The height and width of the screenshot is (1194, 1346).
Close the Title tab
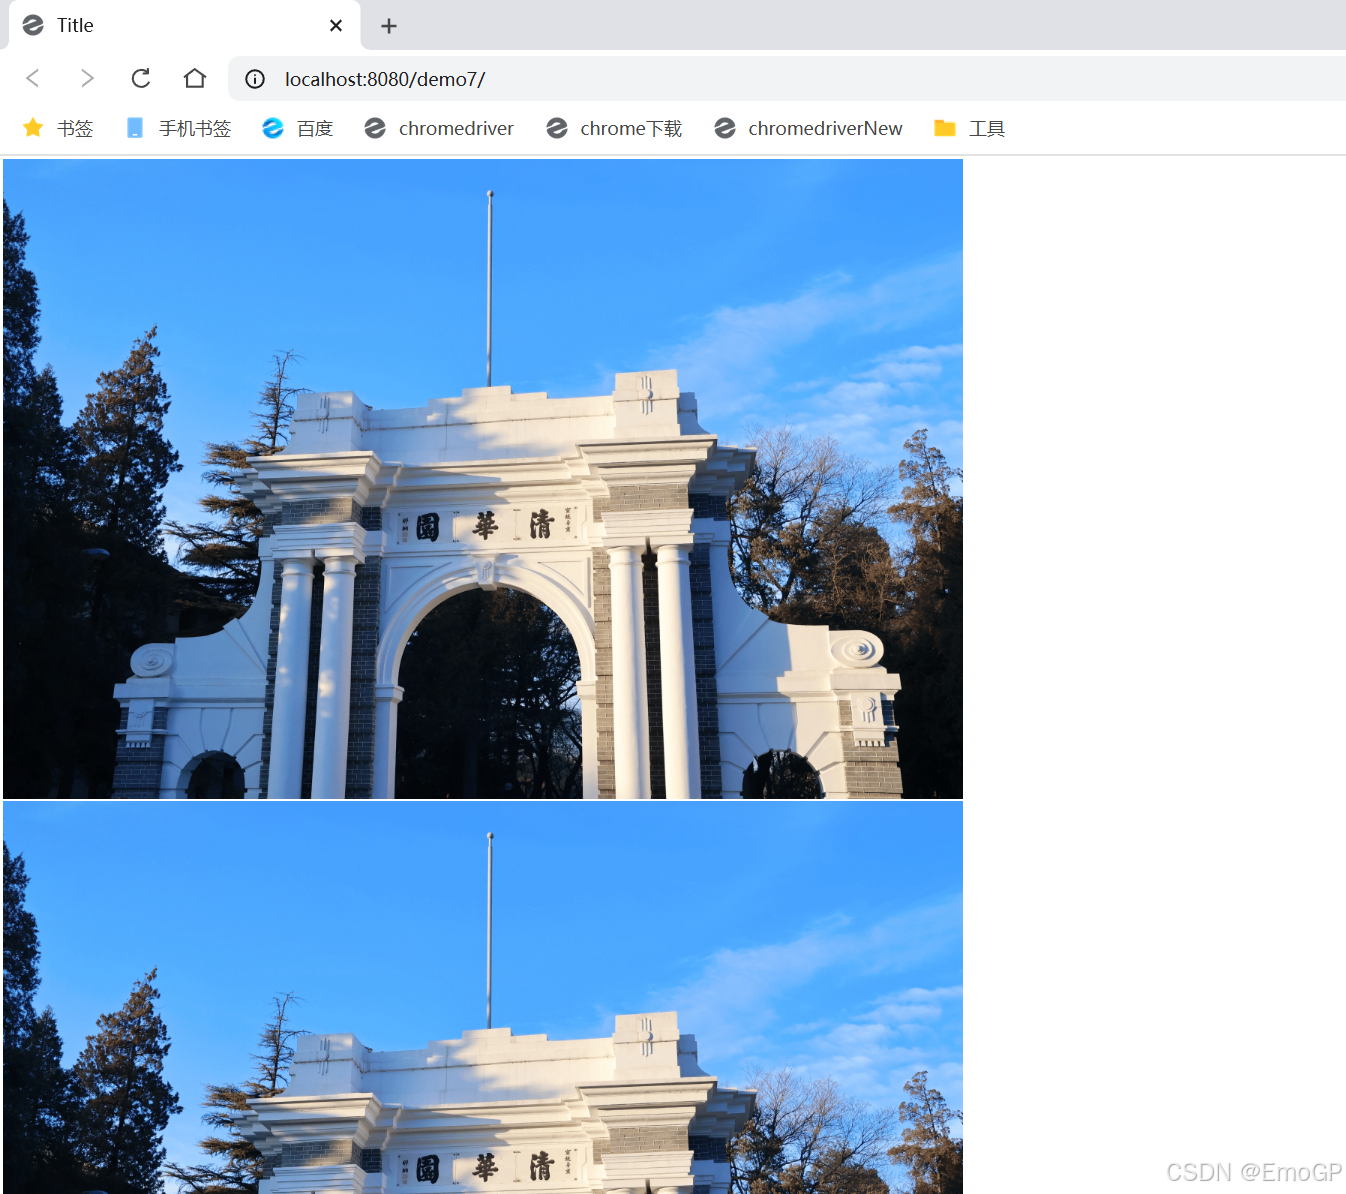336,26
